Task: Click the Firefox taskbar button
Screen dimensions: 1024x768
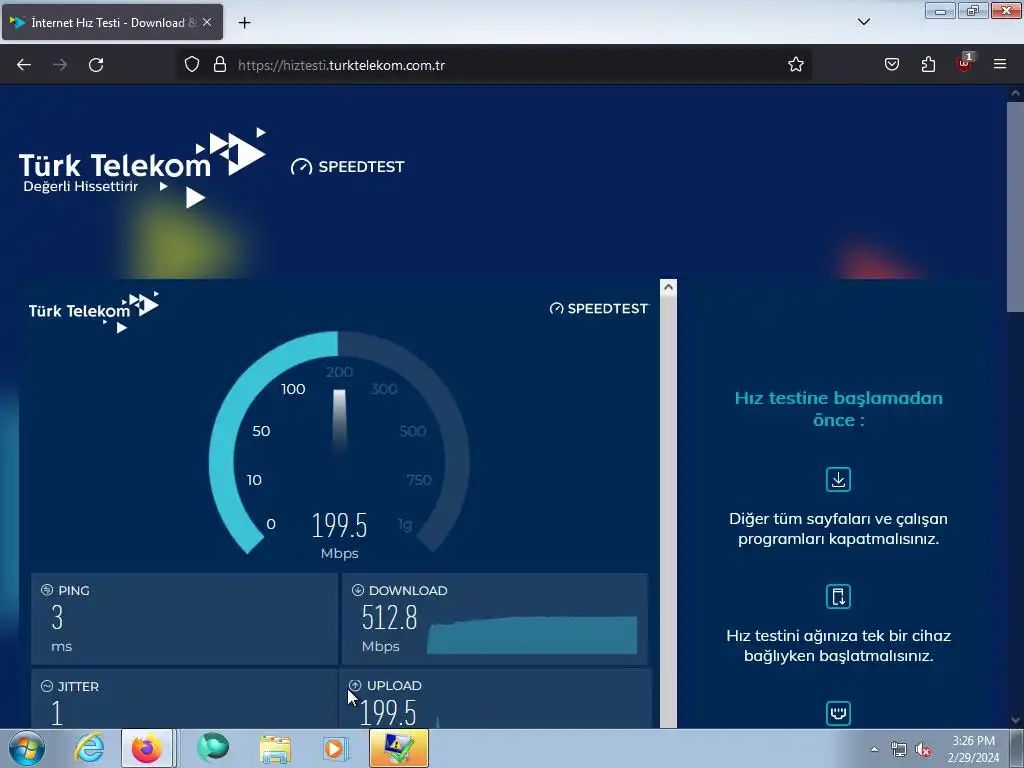Action: [147, 748]
